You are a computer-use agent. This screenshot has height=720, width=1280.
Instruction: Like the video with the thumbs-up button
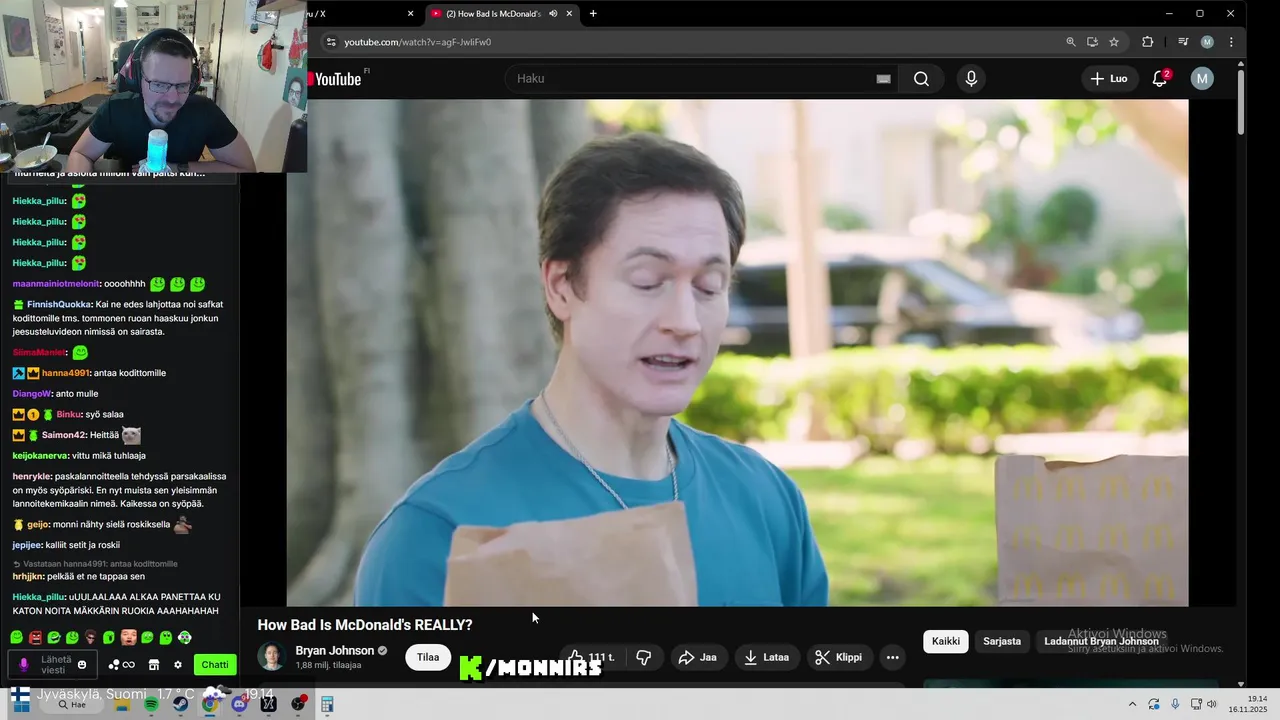pos(592,657)
